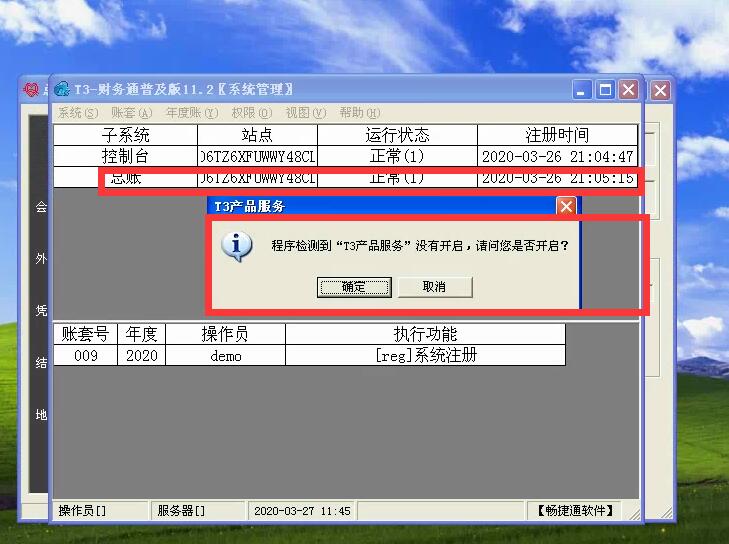The image size is (729, 544).
Task: Click the [reg]系统注册 cell
Action: point(425,356)
